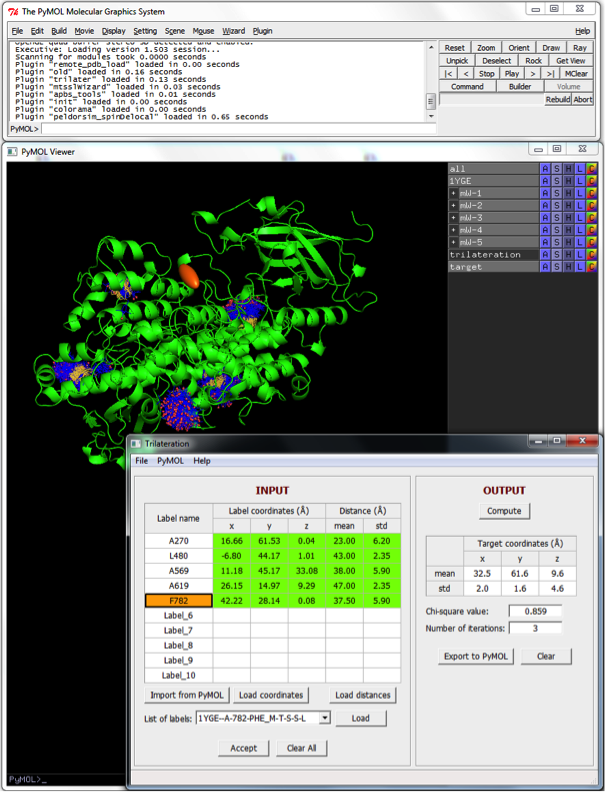Click the A action button for mW-4
This screenshot has height=792, width=605.
(x=545, y=230)
